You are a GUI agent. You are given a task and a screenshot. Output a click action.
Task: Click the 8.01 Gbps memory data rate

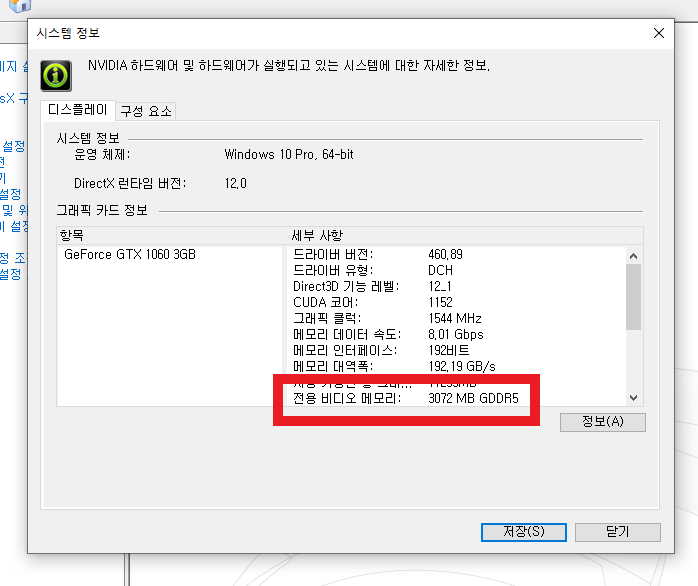[455, 334]
